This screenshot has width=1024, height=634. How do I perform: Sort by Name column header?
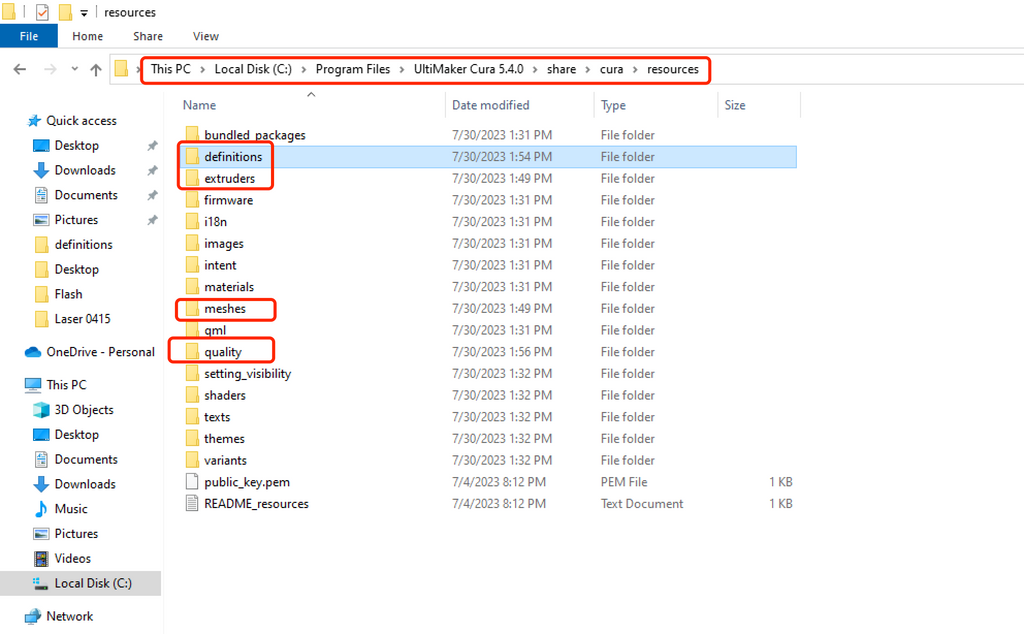pos(199,105)
